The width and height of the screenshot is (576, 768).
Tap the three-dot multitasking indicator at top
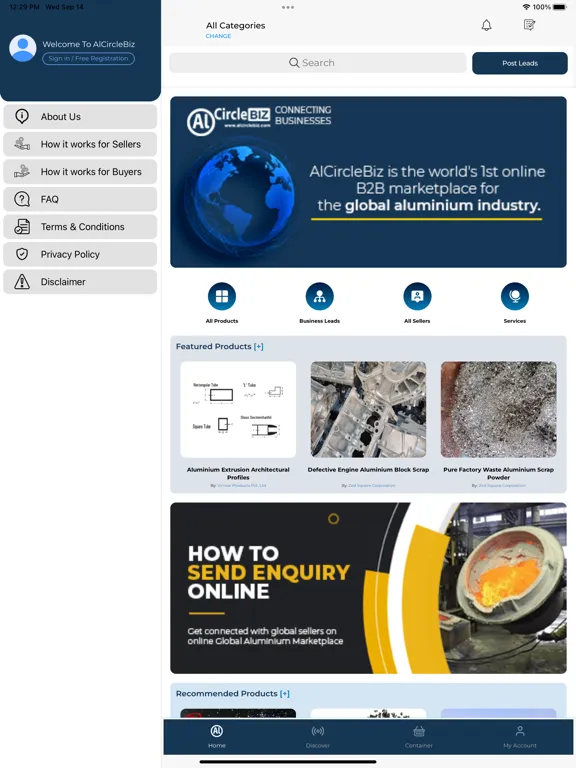[x=288, y=7]
